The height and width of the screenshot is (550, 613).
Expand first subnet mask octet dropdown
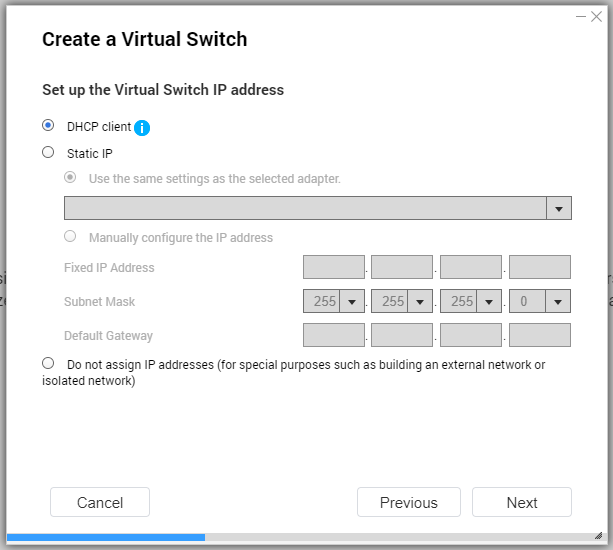click(x=351, y=301)
